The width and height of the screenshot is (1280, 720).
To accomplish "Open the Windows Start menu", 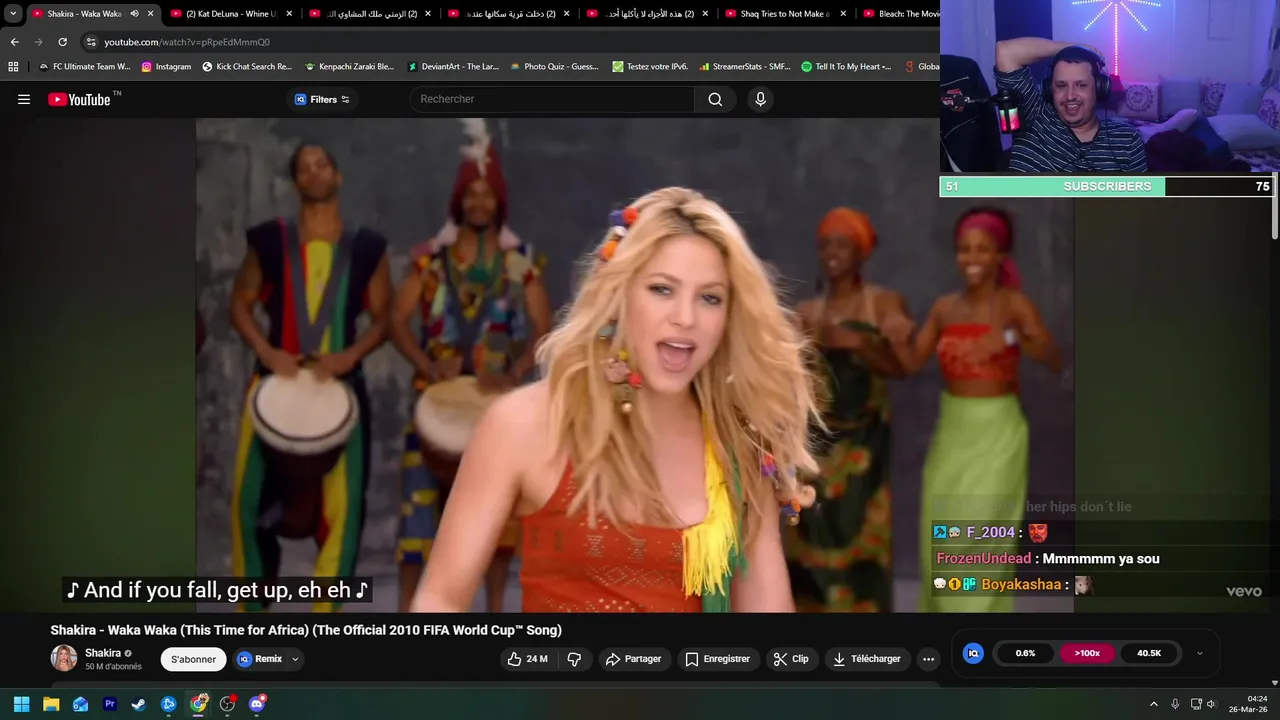I will pos(21,704).
